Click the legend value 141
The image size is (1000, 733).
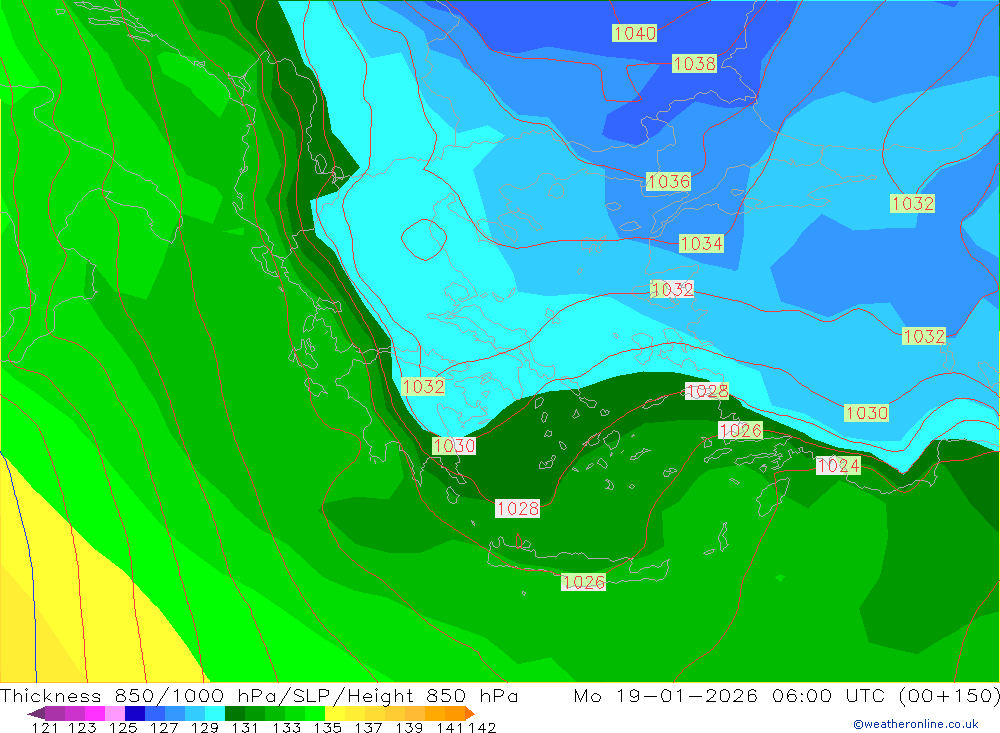coord(450,727)
